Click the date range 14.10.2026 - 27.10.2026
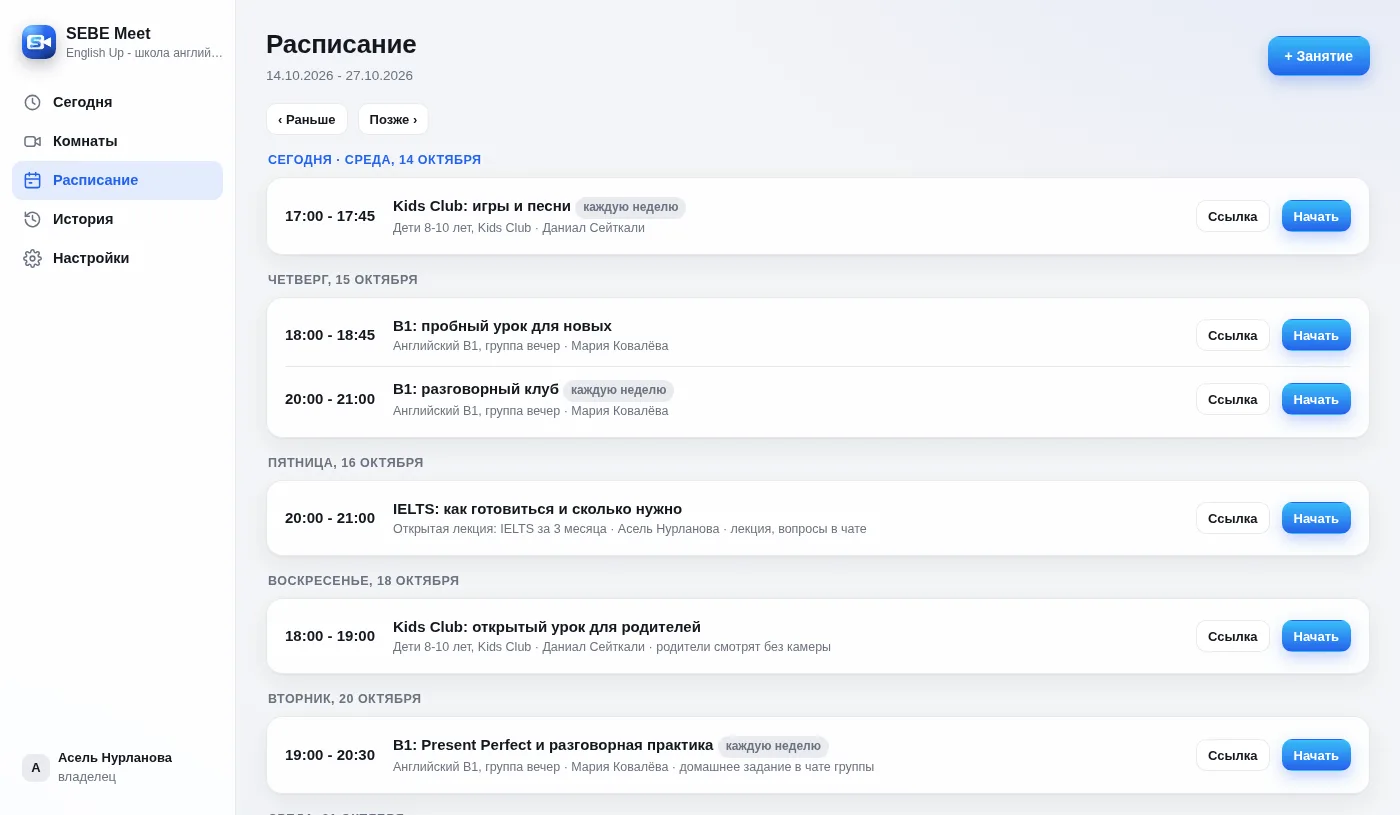1400x815 pixels. [339, 76]
